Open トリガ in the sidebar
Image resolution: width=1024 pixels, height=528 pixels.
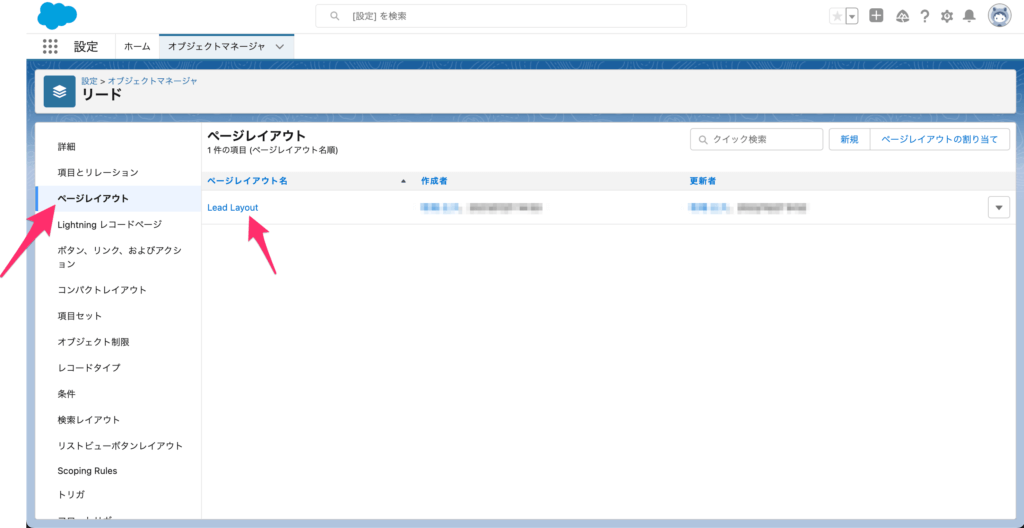point(71,495)
